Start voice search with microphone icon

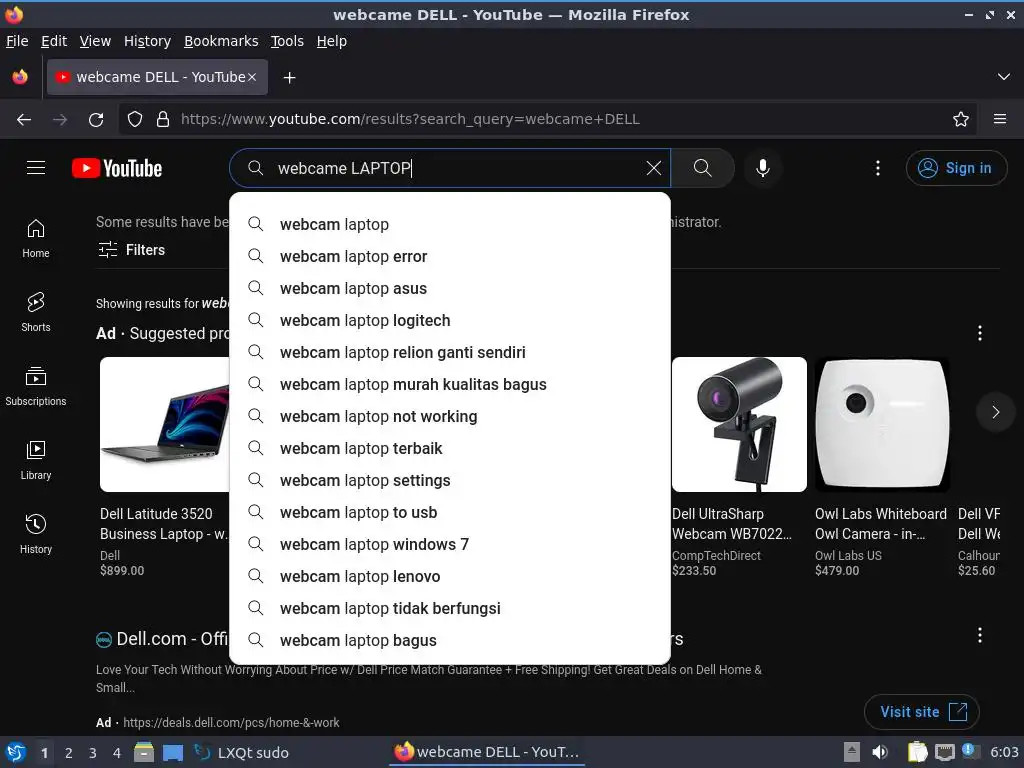762,168
